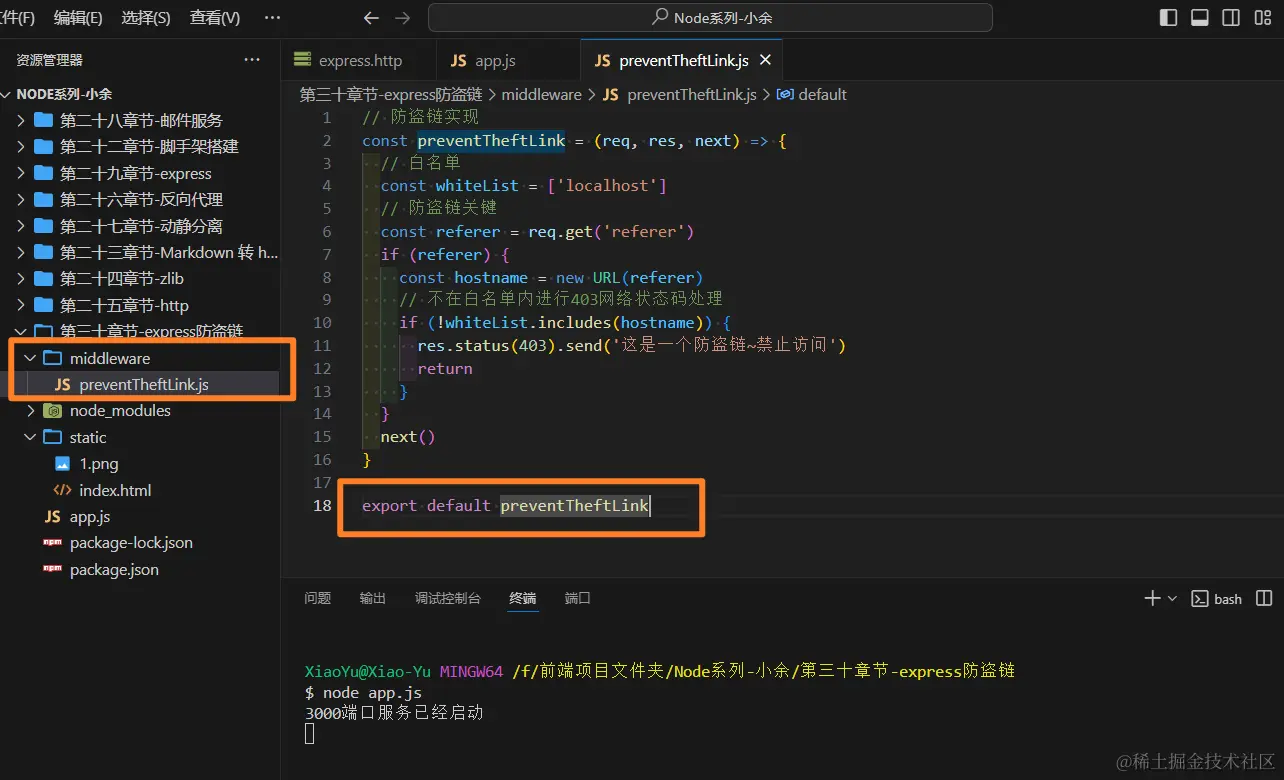Place cursor on line 18 export statement

click(x=506, y=506)
